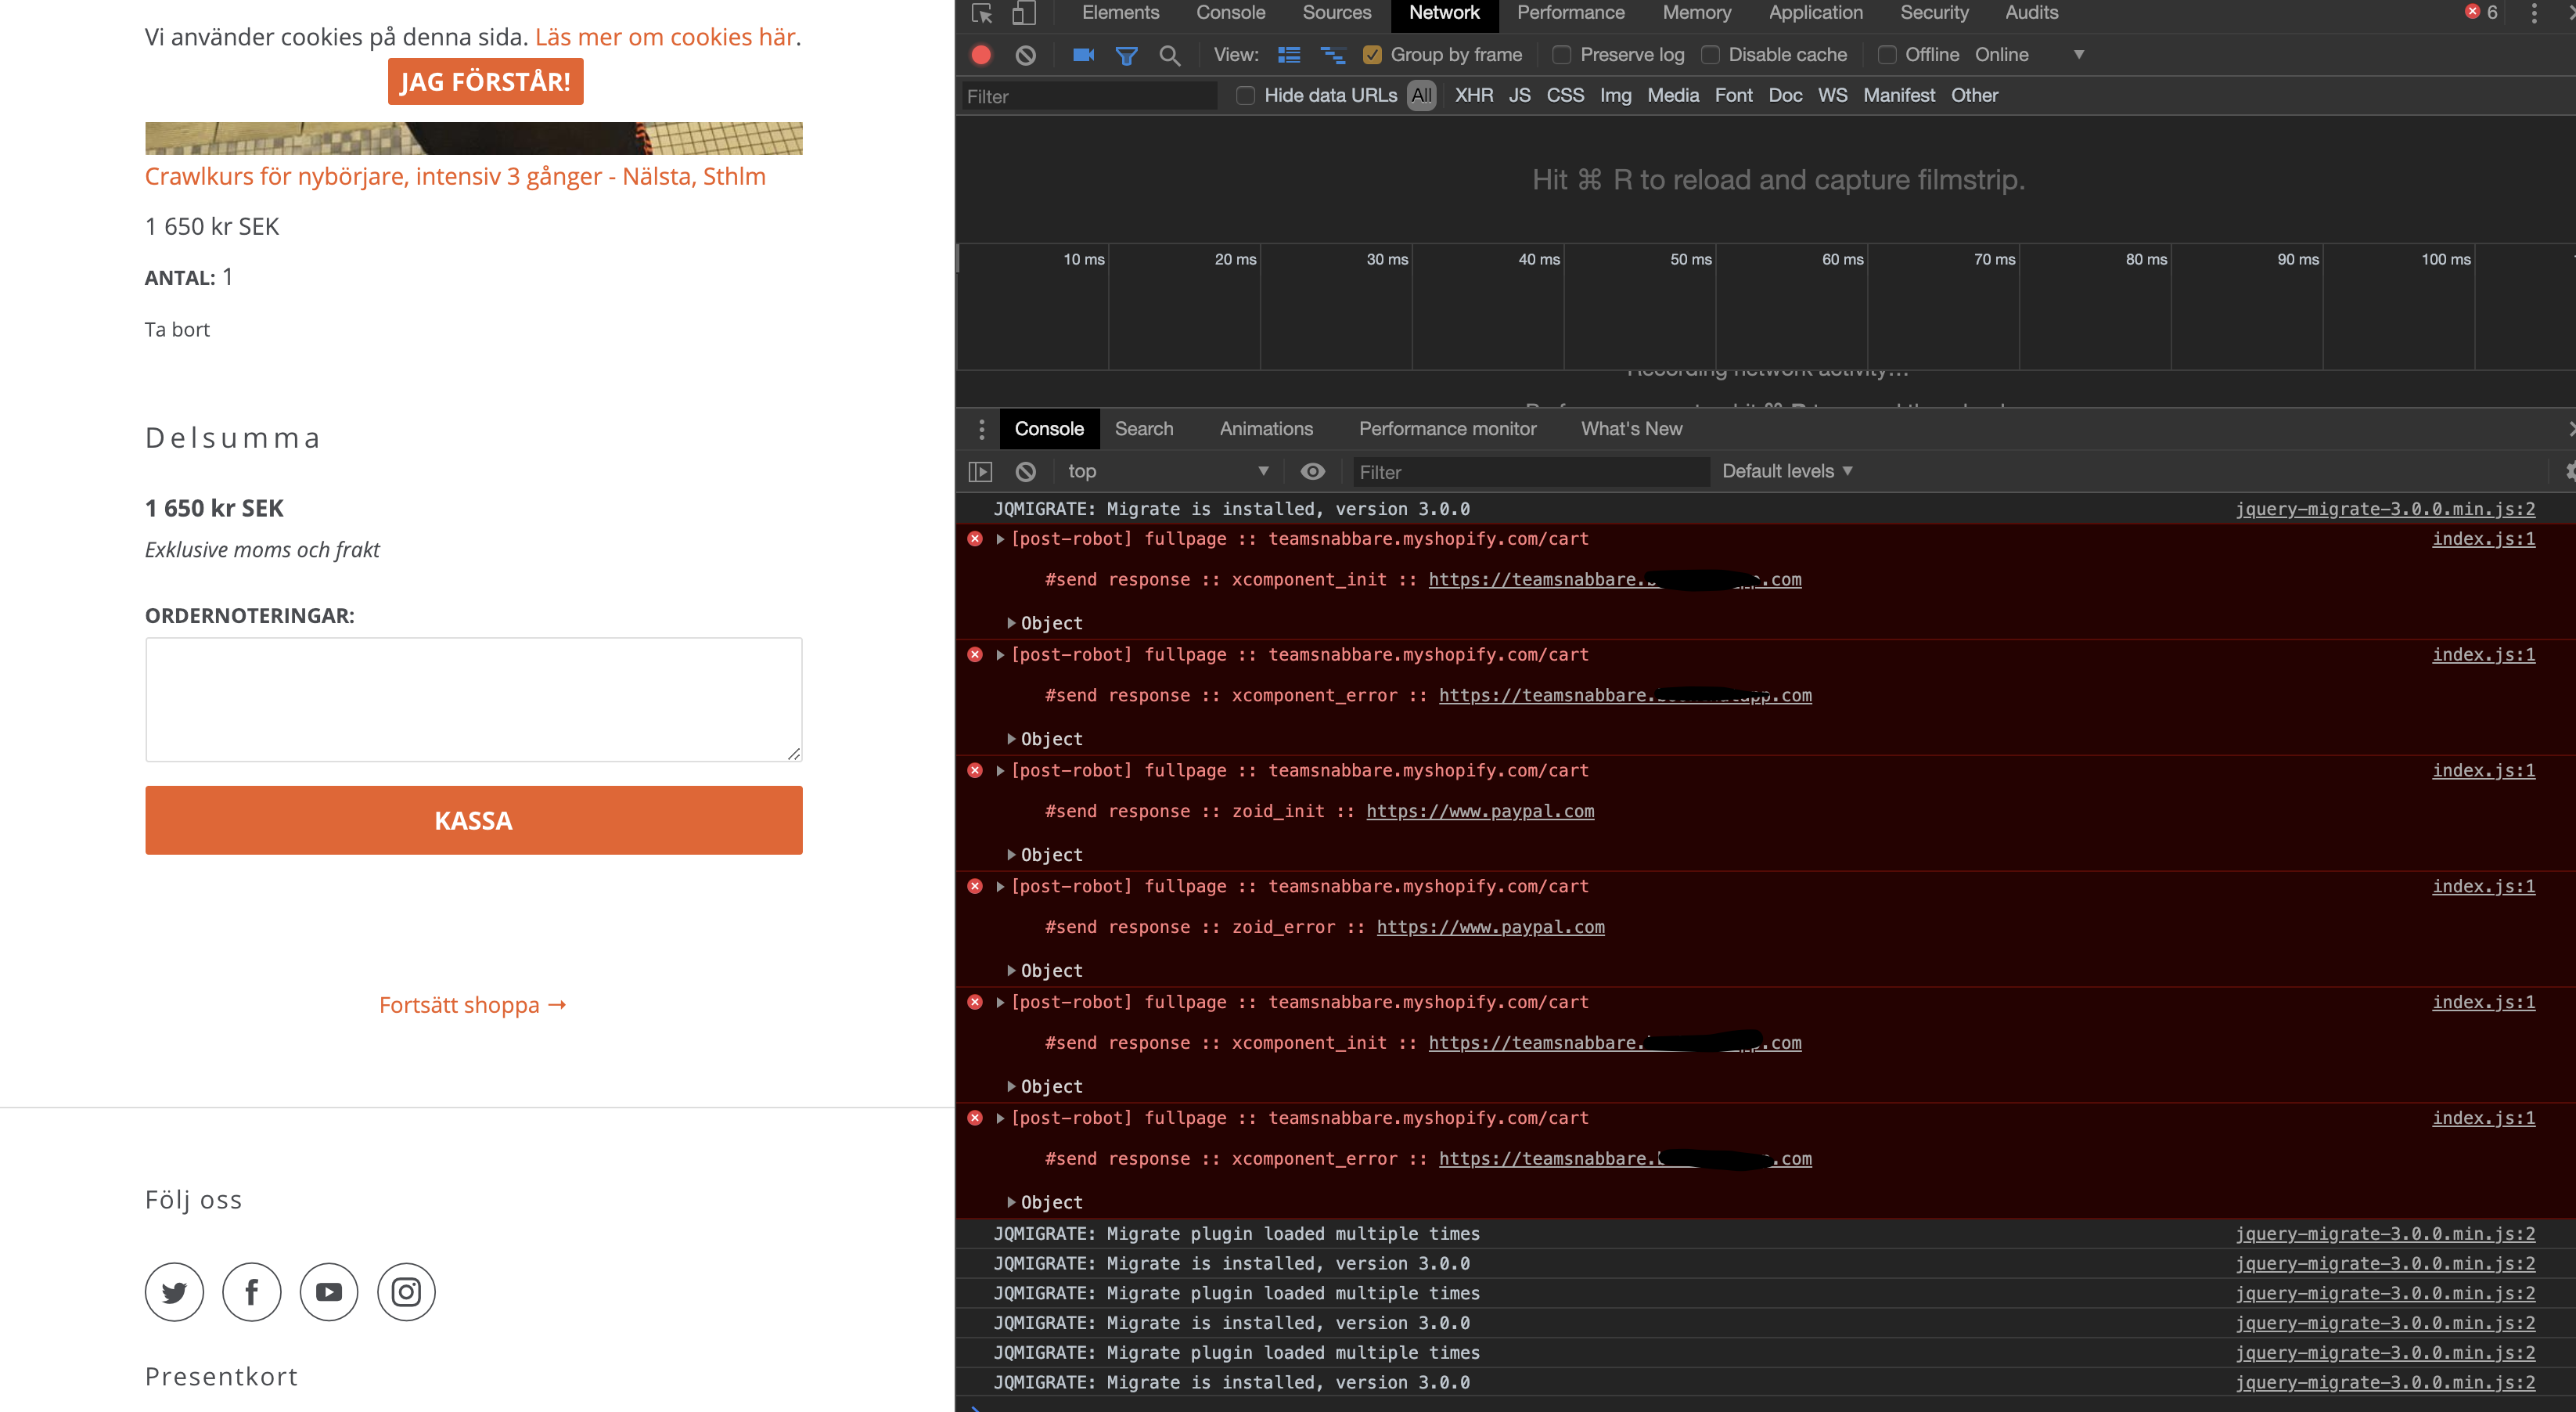
Task: Enable the Preserve log checkbox
Action: [1563, 55]
